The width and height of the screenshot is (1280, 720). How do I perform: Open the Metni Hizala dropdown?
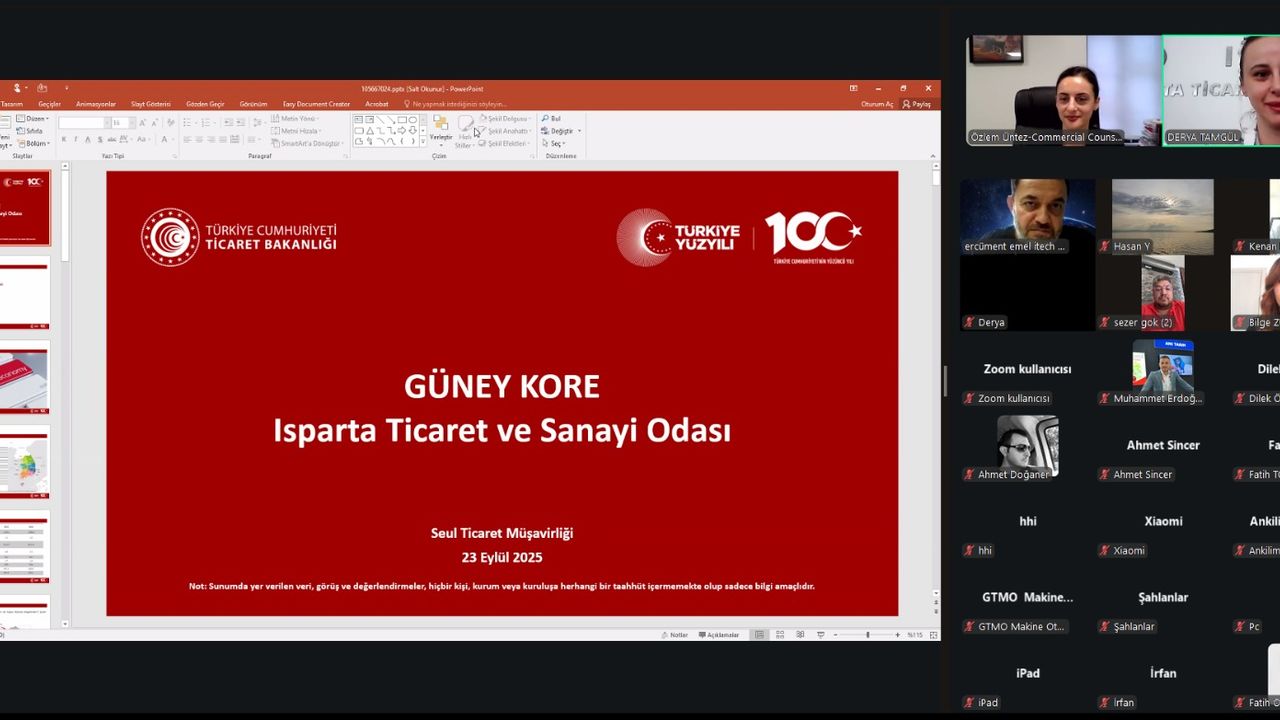tap(295, 131)
